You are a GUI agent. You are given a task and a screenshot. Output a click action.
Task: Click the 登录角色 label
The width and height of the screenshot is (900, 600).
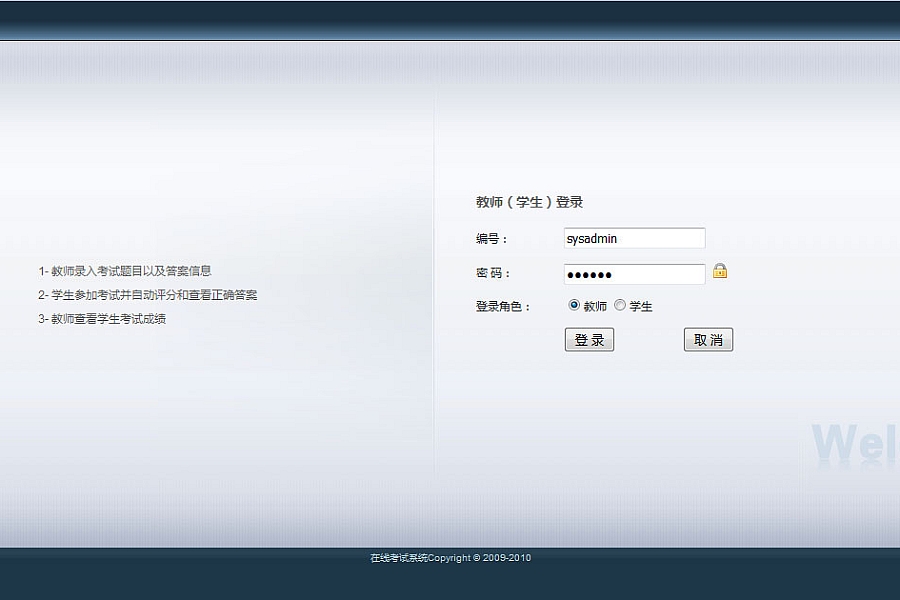click(x=502, y=307)
